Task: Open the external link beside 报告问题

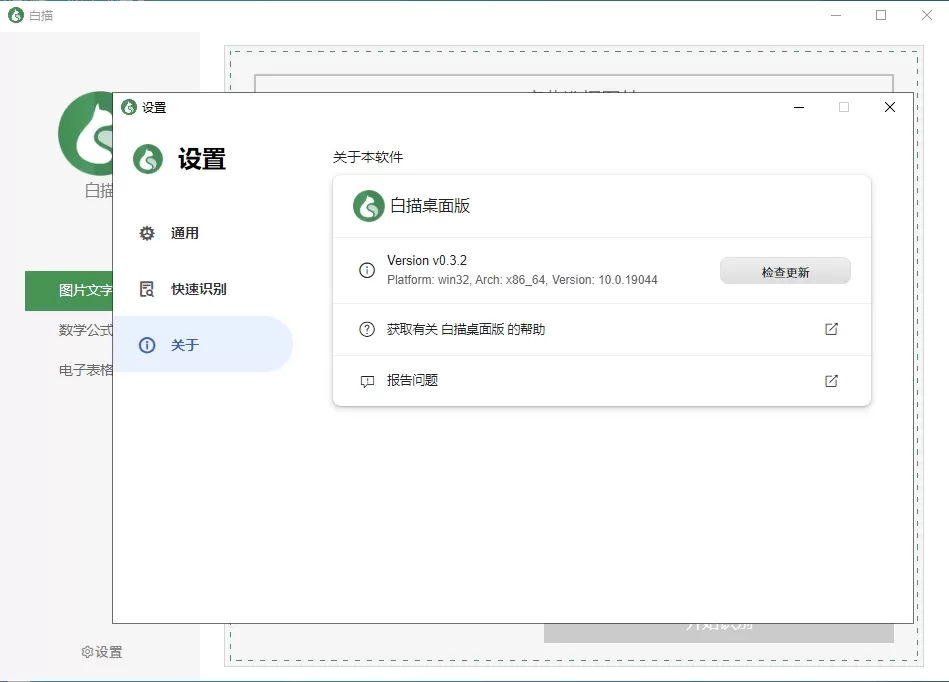Action: pyautogui.click(x=831, y=380)
